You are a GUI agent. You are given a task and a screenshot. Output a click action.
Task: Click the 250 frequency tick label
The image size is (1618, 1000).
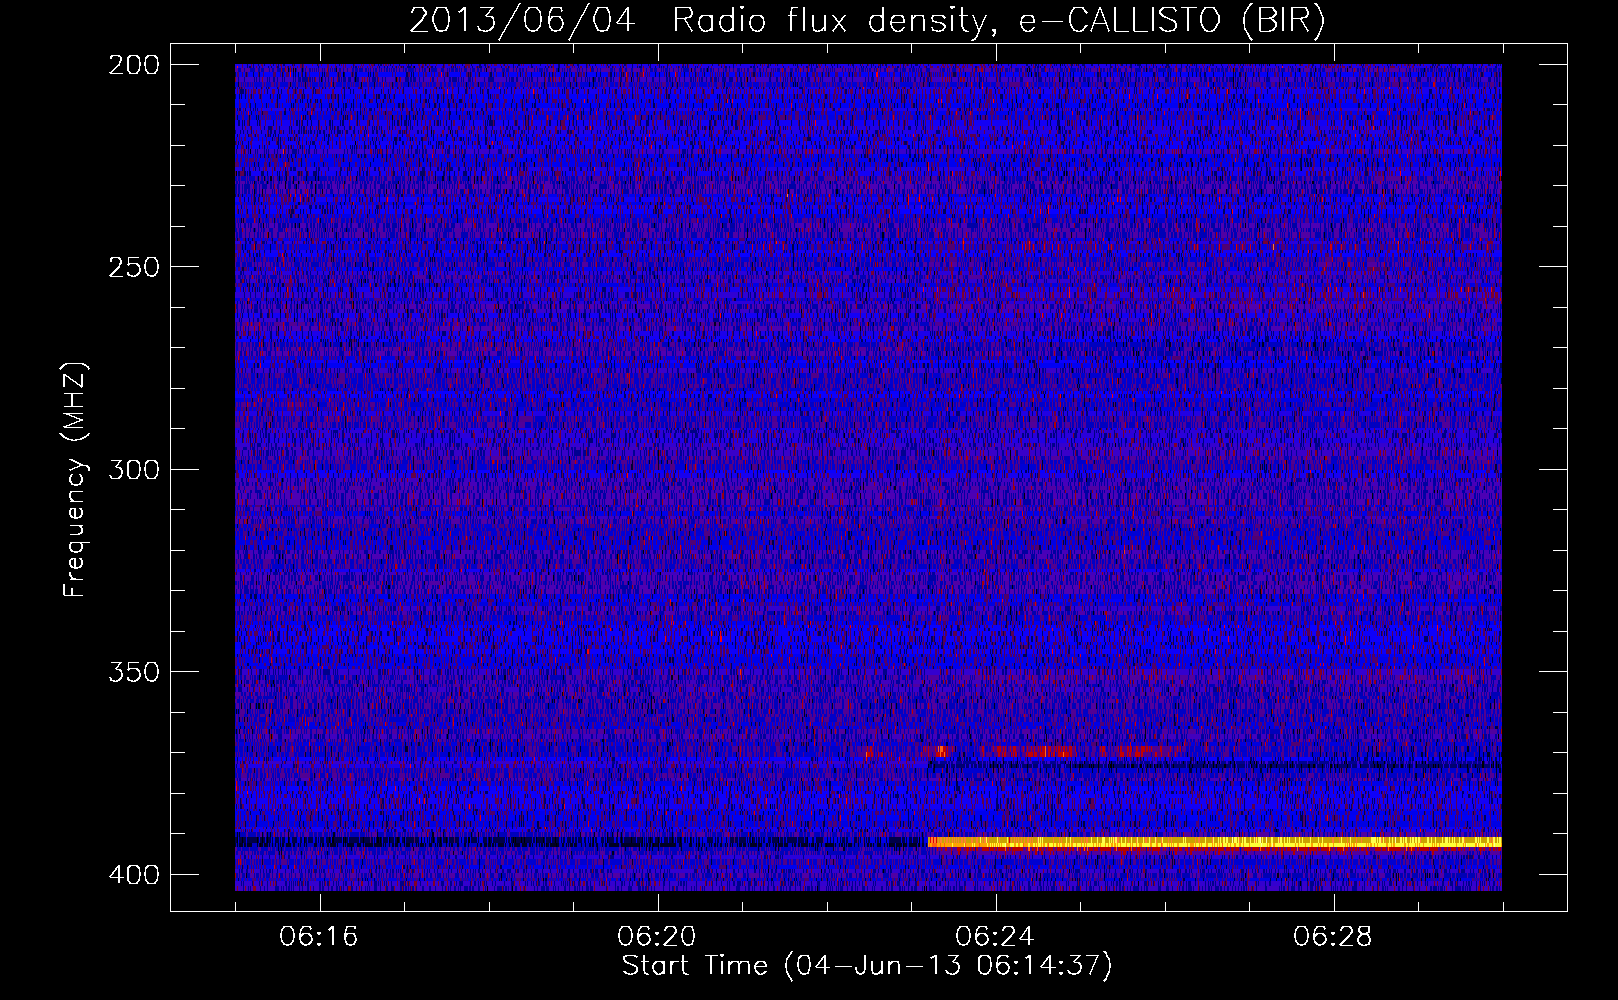(133, 267)
